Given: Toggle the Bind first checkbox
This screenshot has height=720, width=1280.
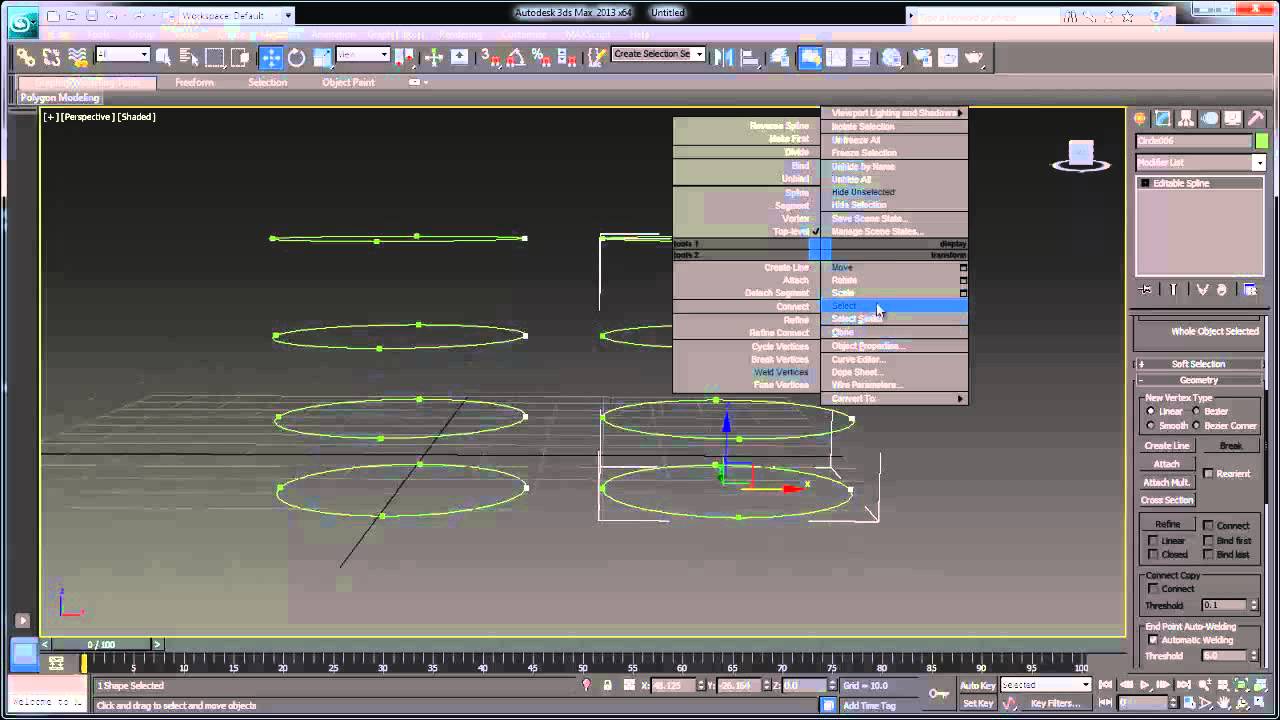Looking at the screenshot, I should (1209, 540).
